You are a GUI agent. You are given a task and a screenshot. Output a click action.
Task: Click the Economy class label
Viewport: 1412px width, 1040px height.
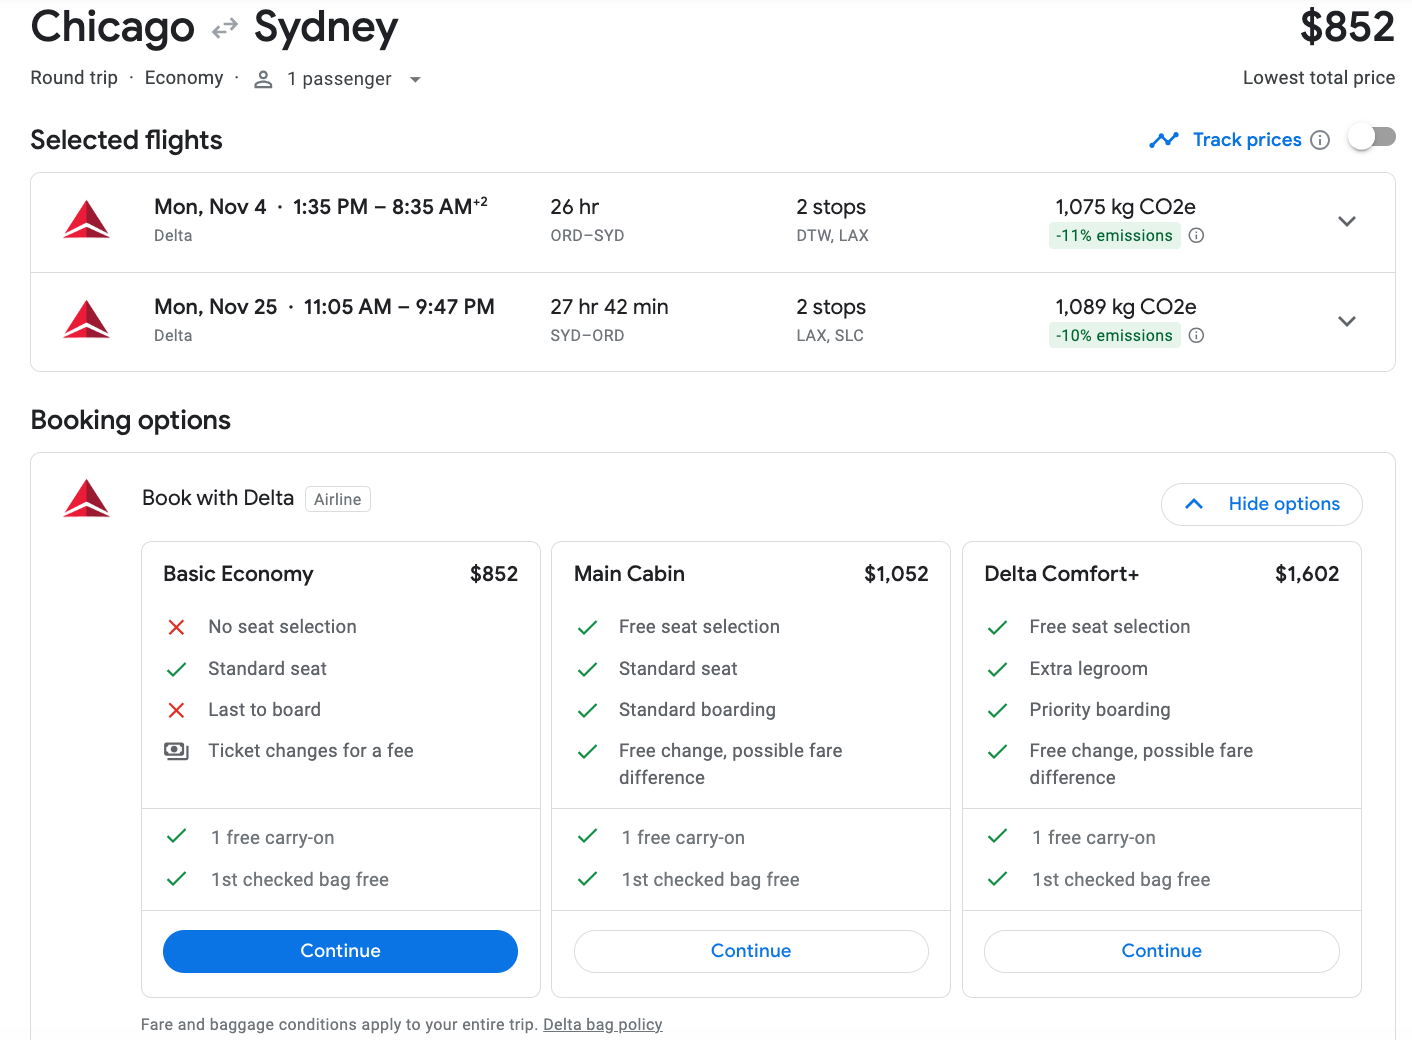point(184,78)
